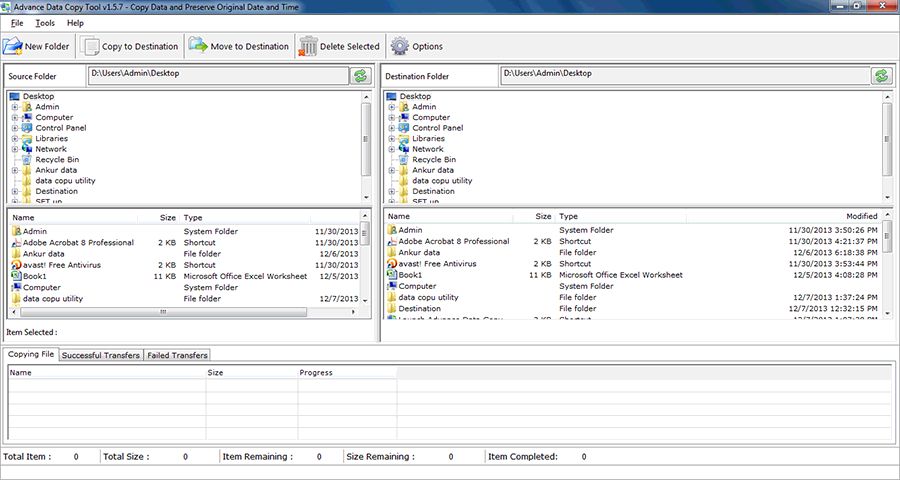Select the Book1 Excel file in source list
Viewport: 900px width, 480px height.
coord(35,276)
